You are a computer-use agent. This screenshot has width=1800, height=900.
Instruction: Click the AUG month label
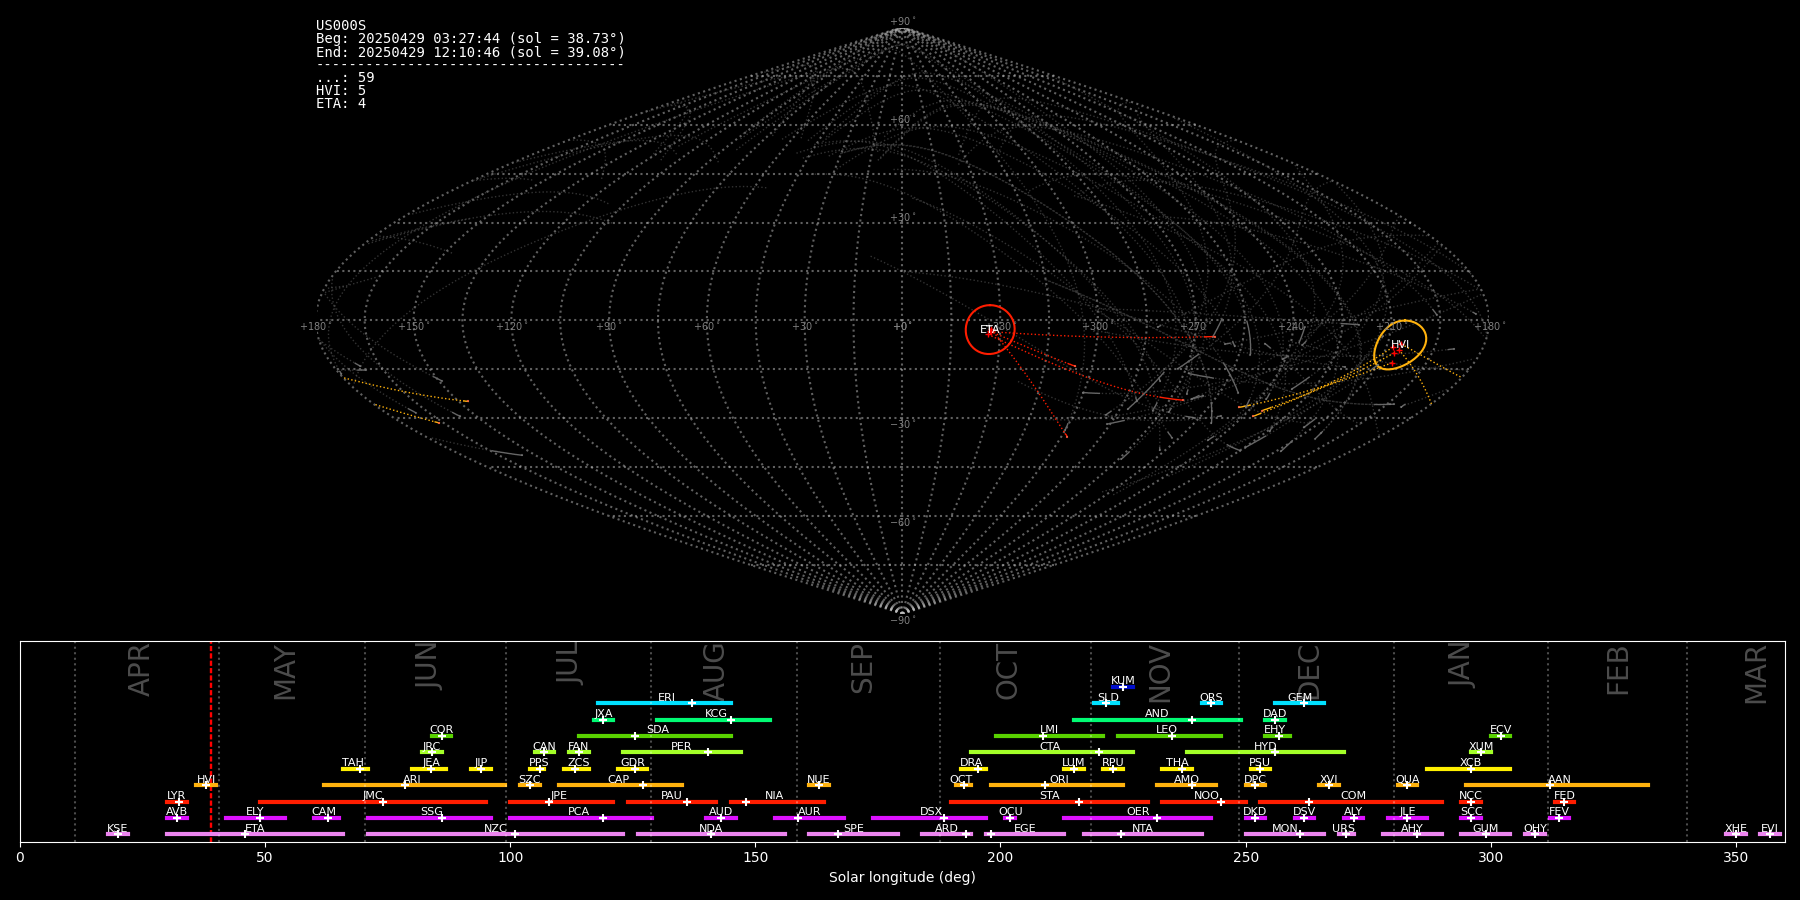[713, 670]
